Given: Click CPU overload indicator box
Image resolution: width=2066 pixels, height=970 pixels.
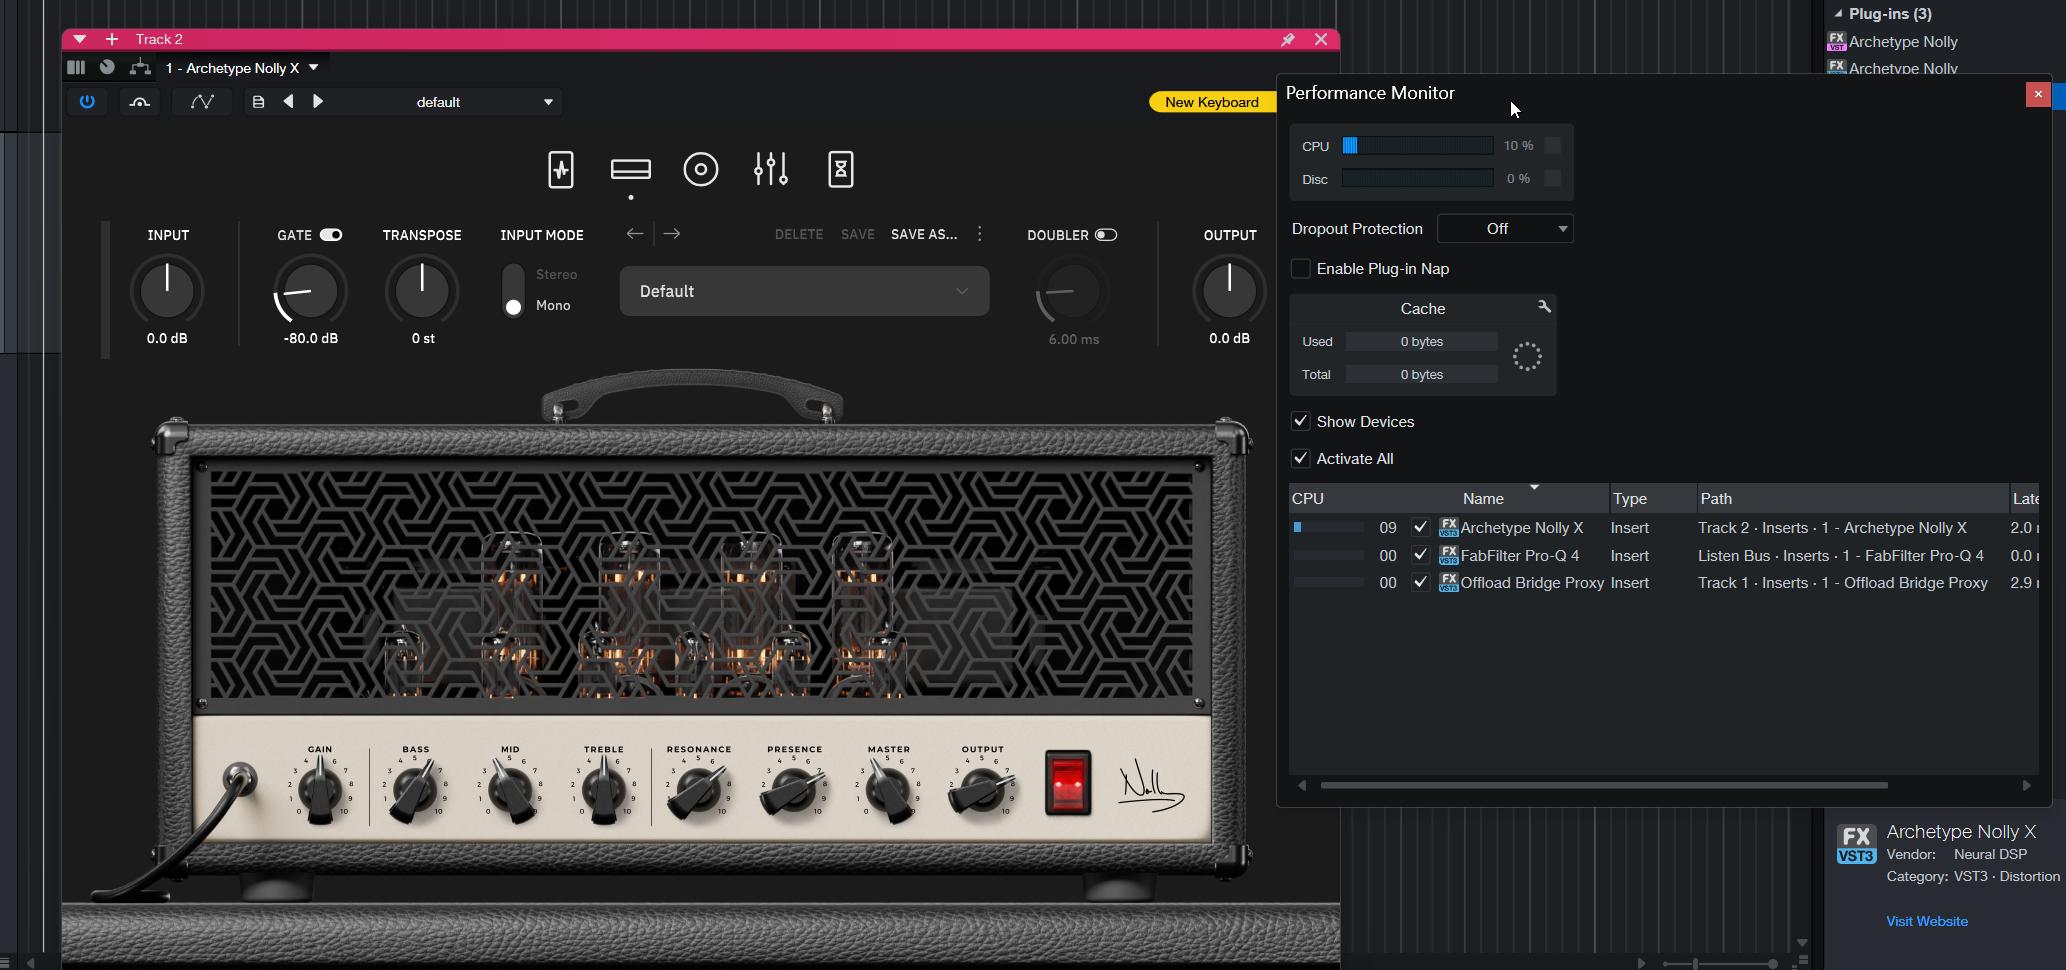Looking at the screenshot, I should click(x=1552, y=146).
